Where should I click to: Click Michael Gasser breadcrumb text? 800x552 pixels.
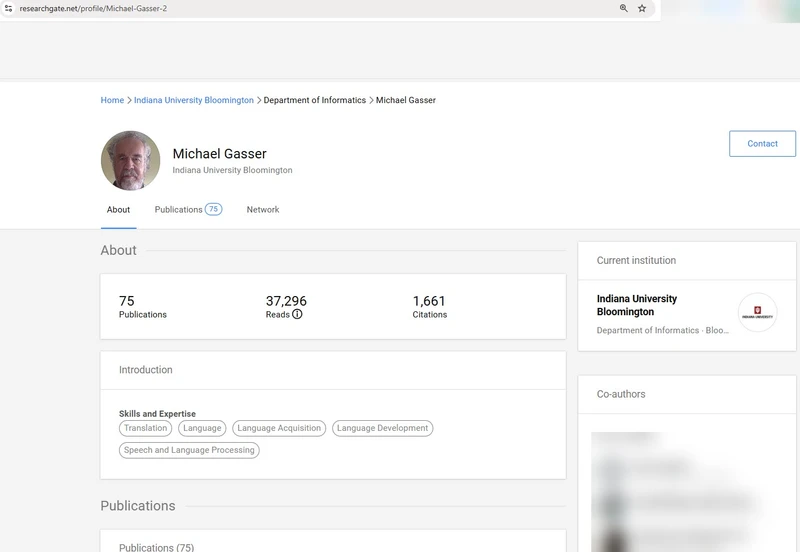click(x=406, y=100)
